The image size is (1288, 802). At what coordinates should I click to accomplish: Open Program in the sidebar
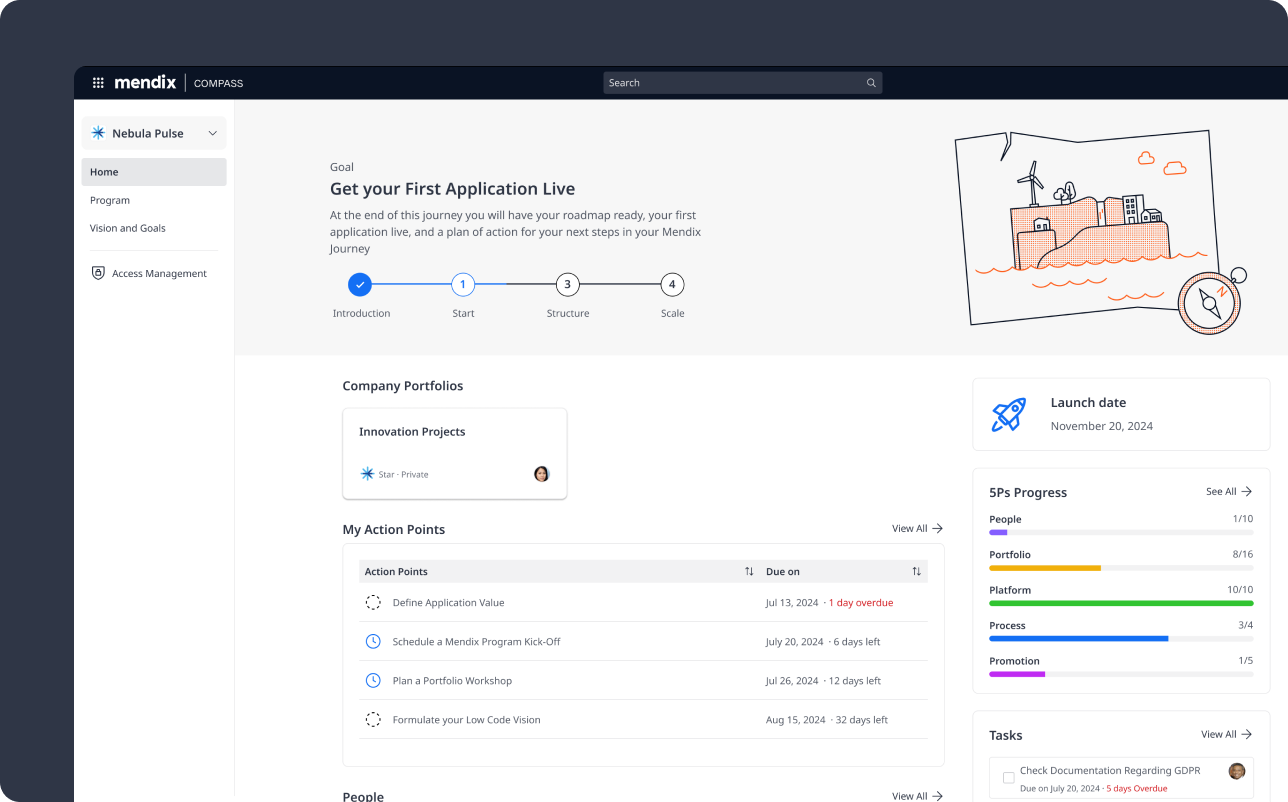(110, 200)
